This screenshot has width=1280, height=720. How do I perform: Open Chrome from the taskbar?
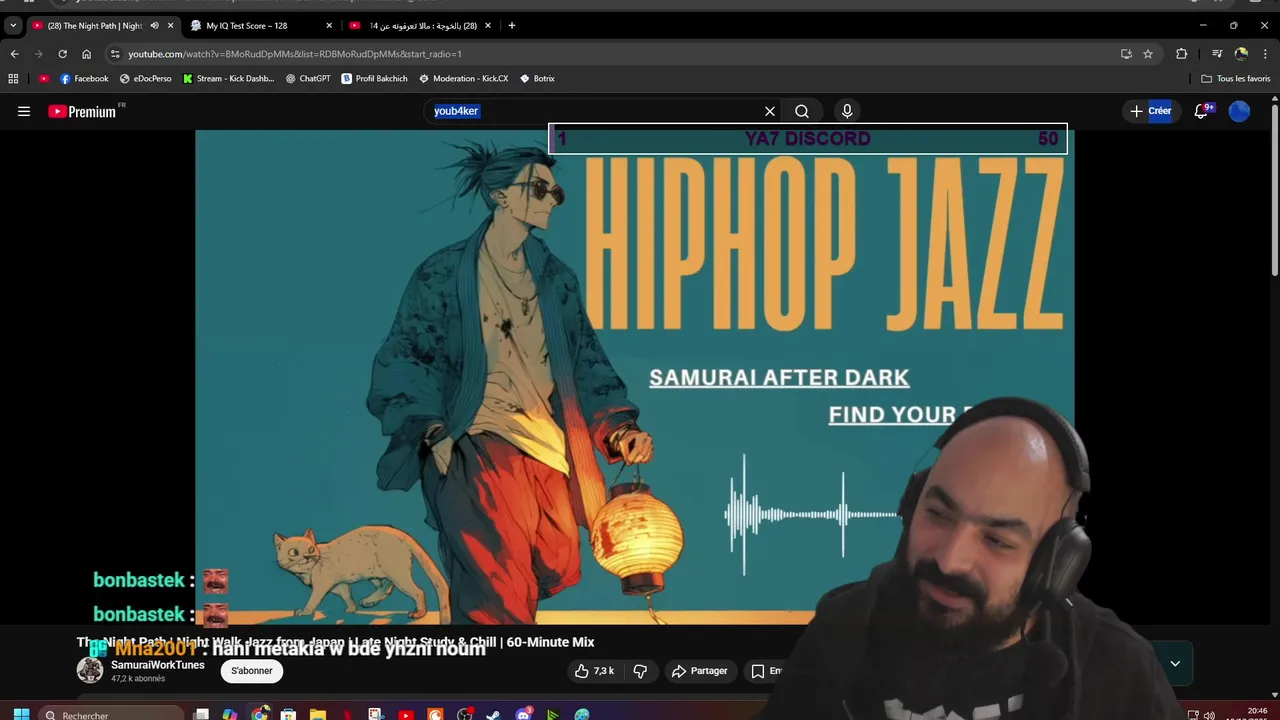tap(260, 714)
